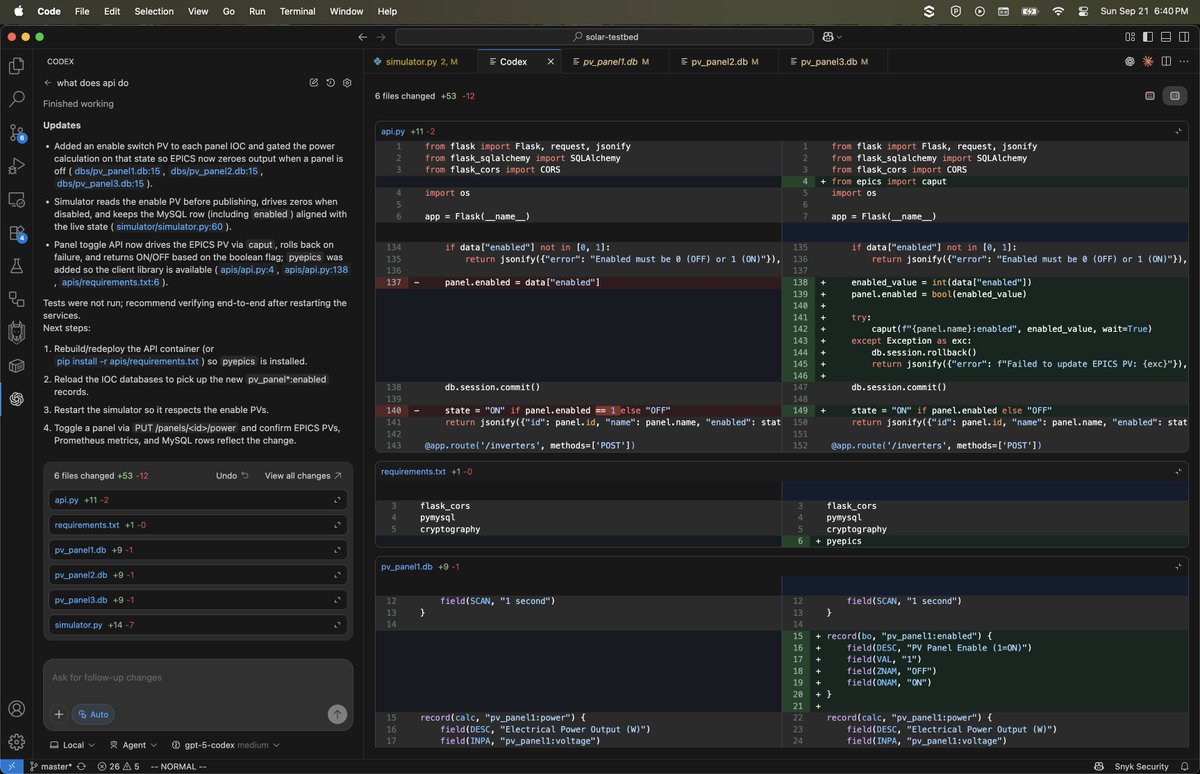Open the gpt-5-codex model dropdown
The height and width of the screenshot is (774, 1200).
click(x=213, y=745)
